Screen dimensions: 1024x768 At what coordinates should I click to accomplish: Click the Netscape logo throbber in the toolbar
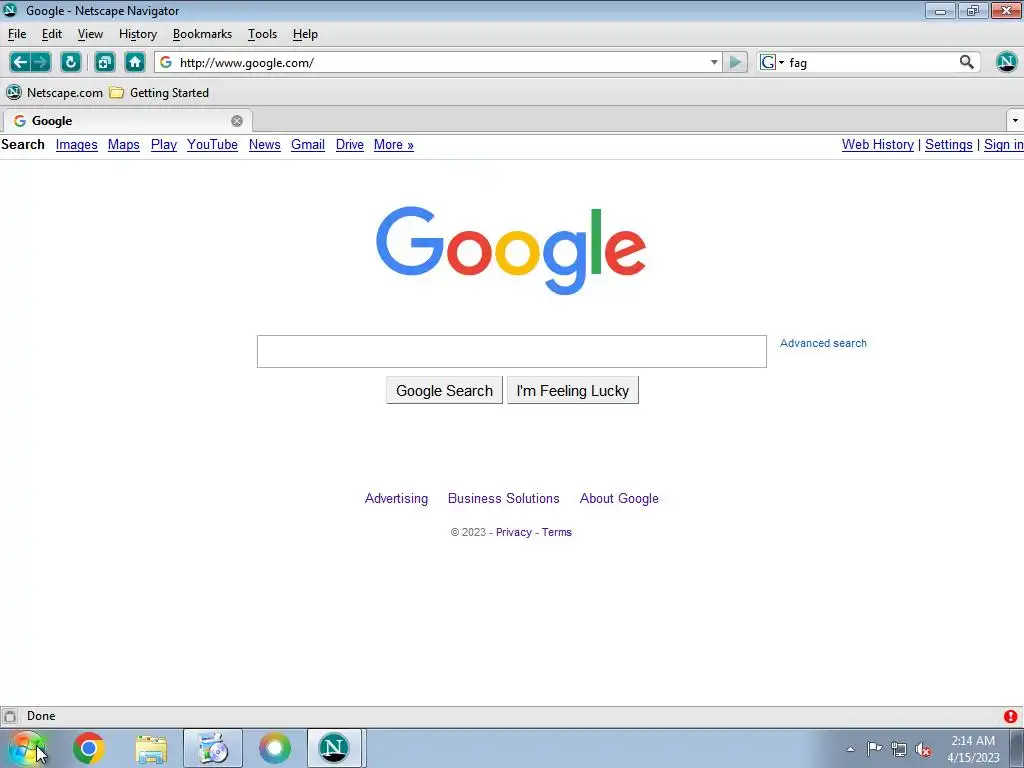click(1006, 62)
